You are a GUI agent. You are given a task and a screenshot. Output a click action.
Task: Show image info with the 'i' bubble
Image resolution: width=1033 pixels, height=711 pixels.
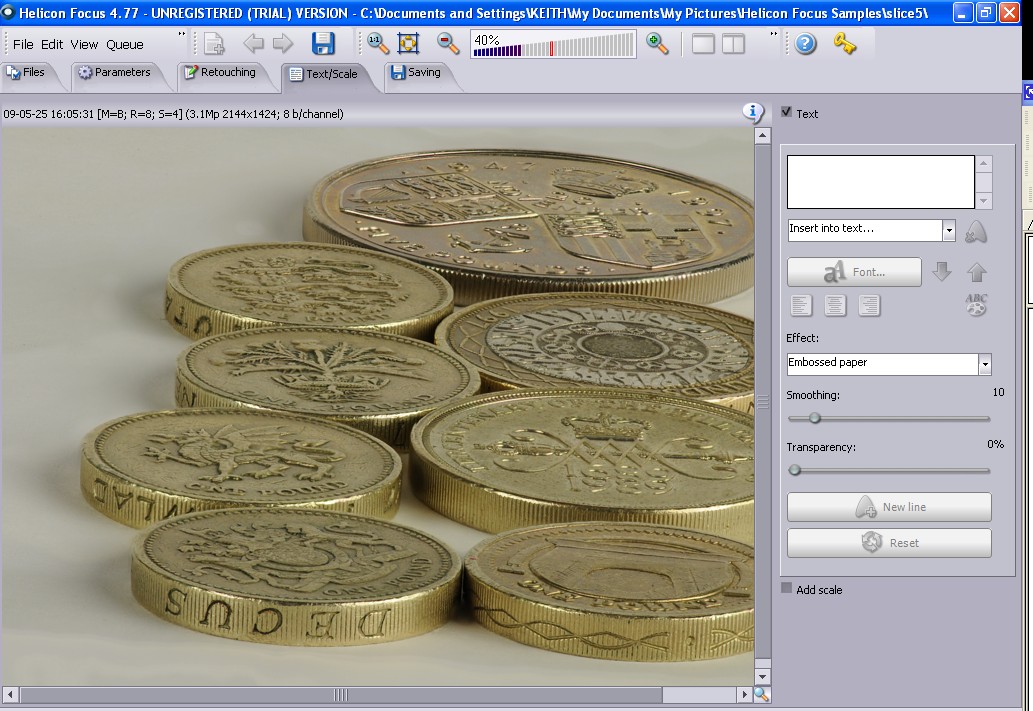753,112
